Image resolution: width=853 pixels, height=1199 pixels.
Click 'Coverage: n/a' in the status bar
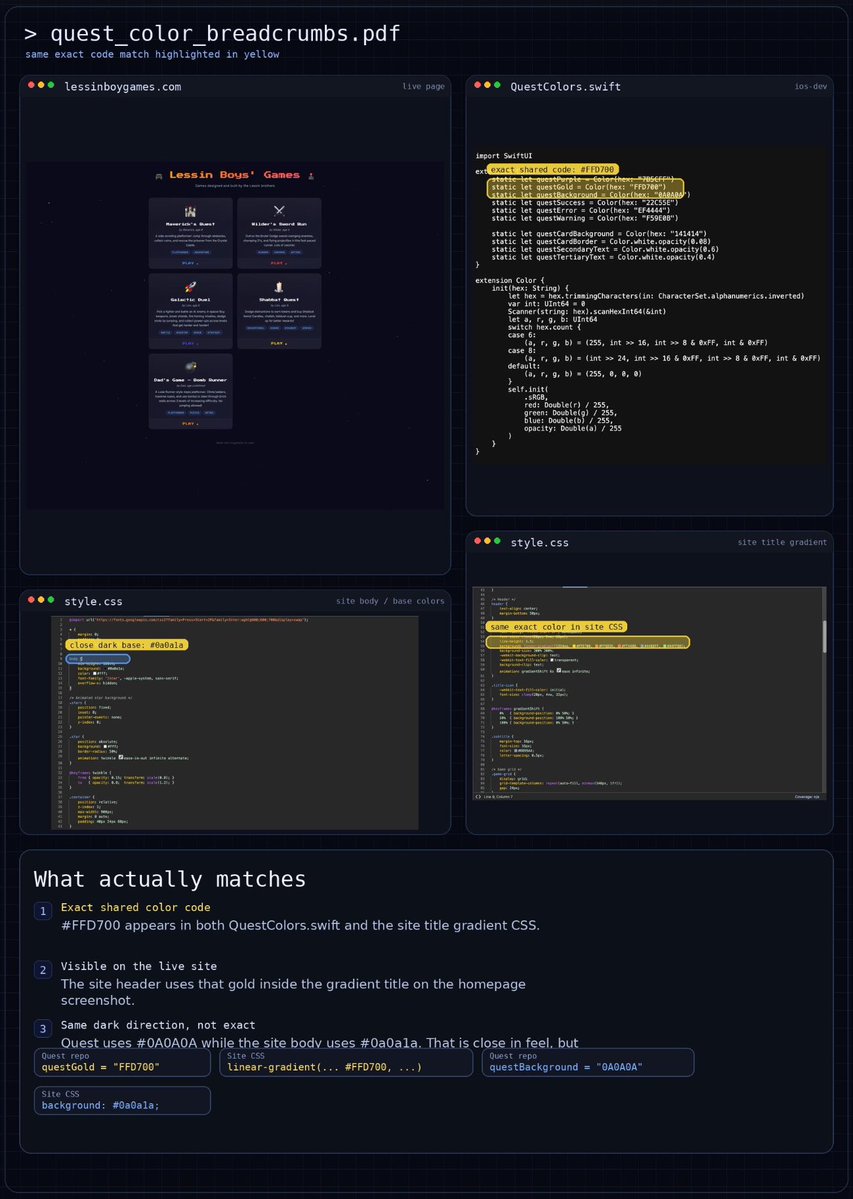(806, 796)
